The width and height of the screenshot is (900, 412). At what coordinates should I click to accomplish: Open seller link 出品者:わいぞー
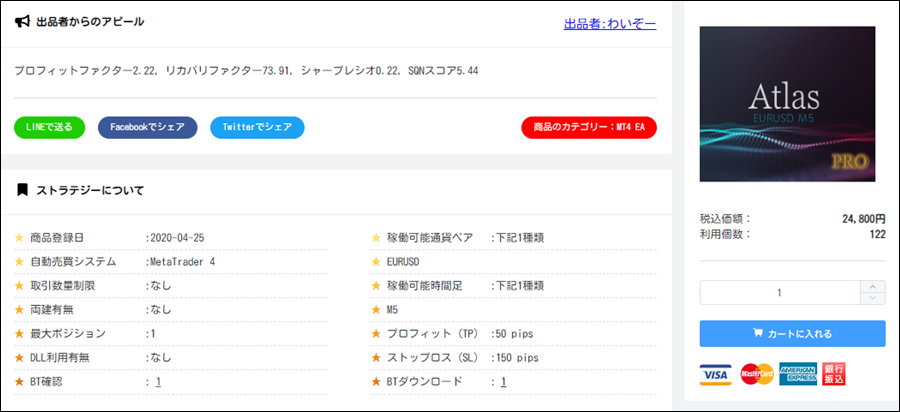point(610,24)
